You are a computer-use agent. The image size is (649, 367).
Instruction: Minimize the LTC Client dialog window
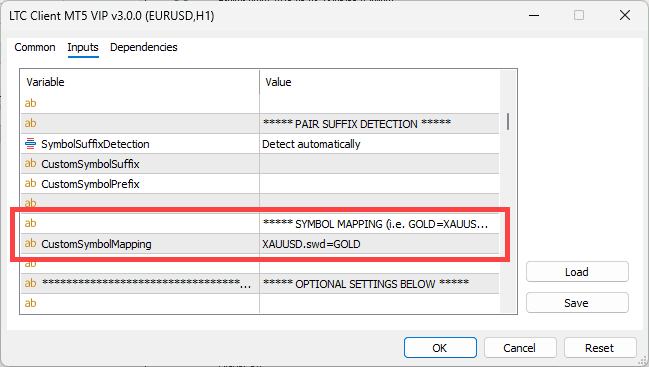tap(534, 16)
